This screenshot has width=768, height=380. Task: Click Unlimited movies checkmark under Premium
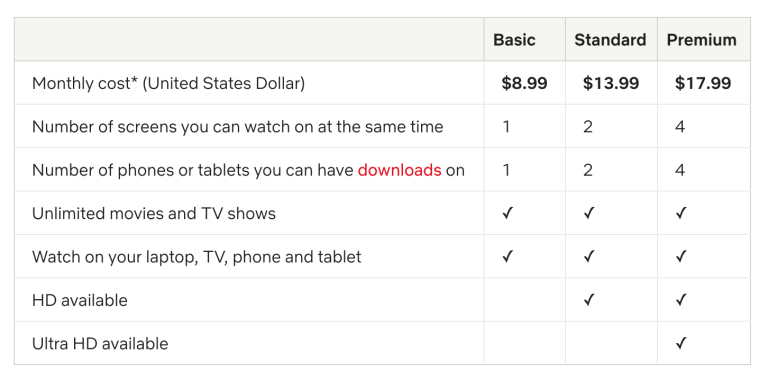coord(680,213)
